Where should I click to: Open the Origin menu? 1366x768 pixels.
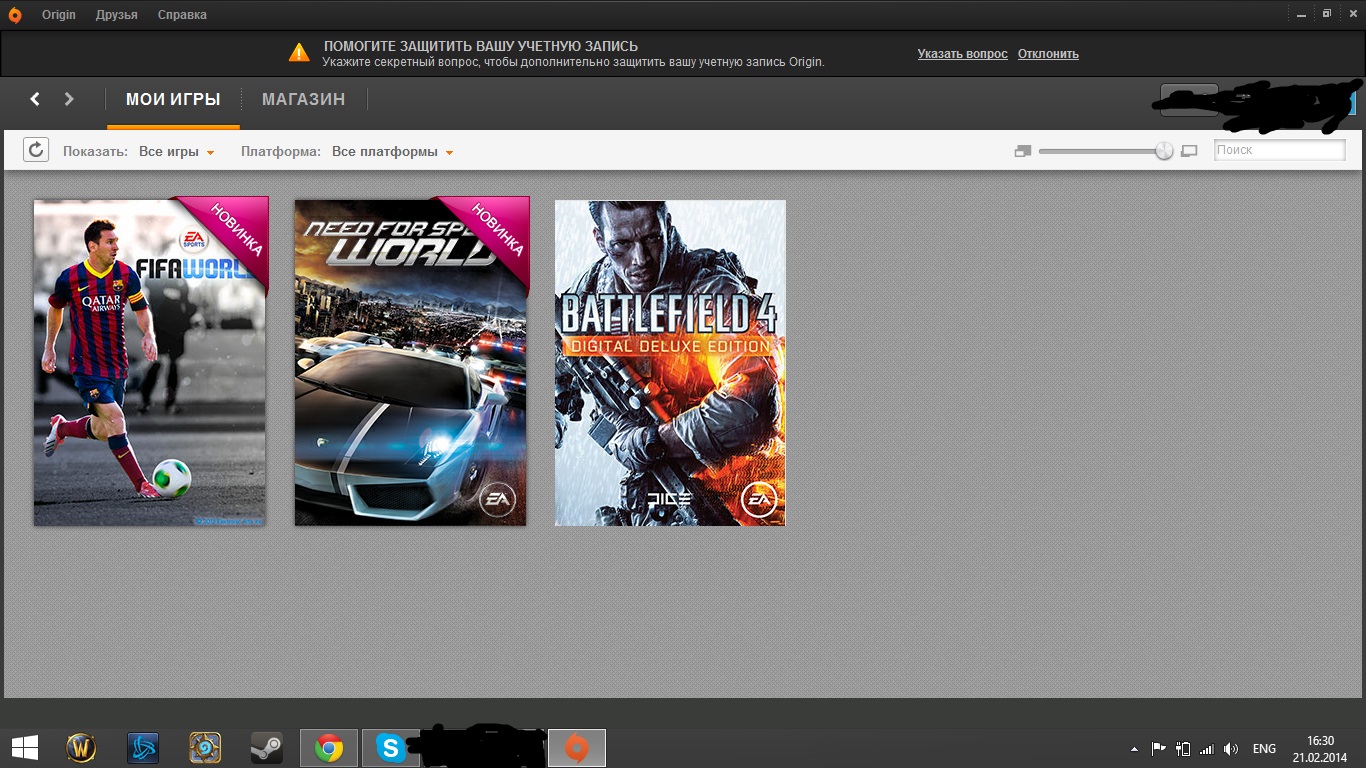pyautogui.click(x=59, y=15)
